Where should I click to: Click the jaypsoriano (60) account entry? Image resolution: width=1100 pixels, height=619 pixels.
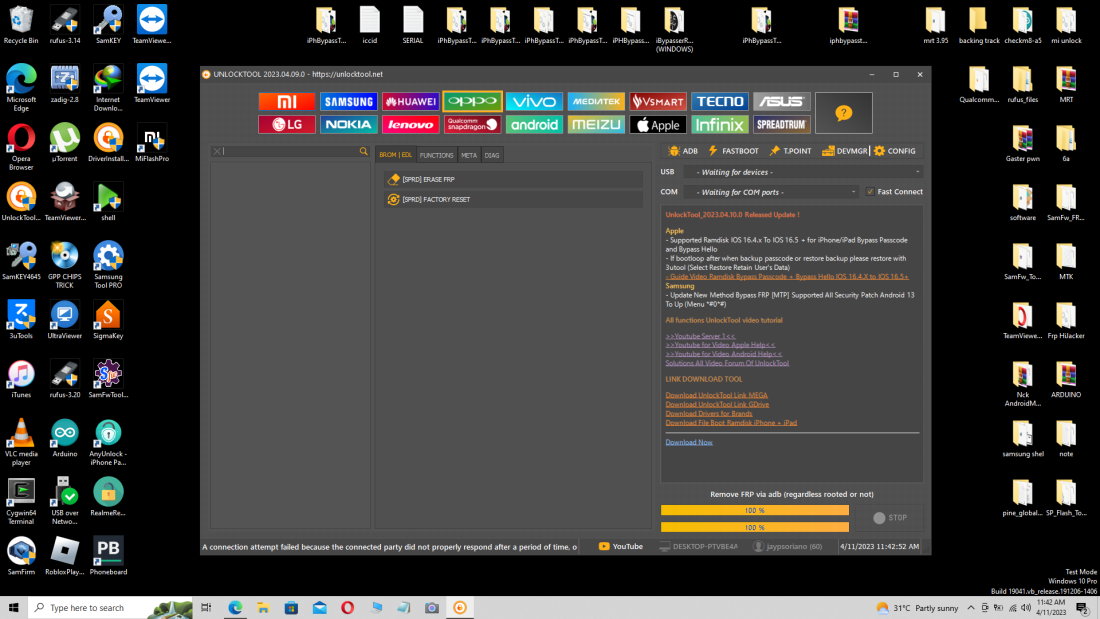pyautogui.click(x=787, y=546)
